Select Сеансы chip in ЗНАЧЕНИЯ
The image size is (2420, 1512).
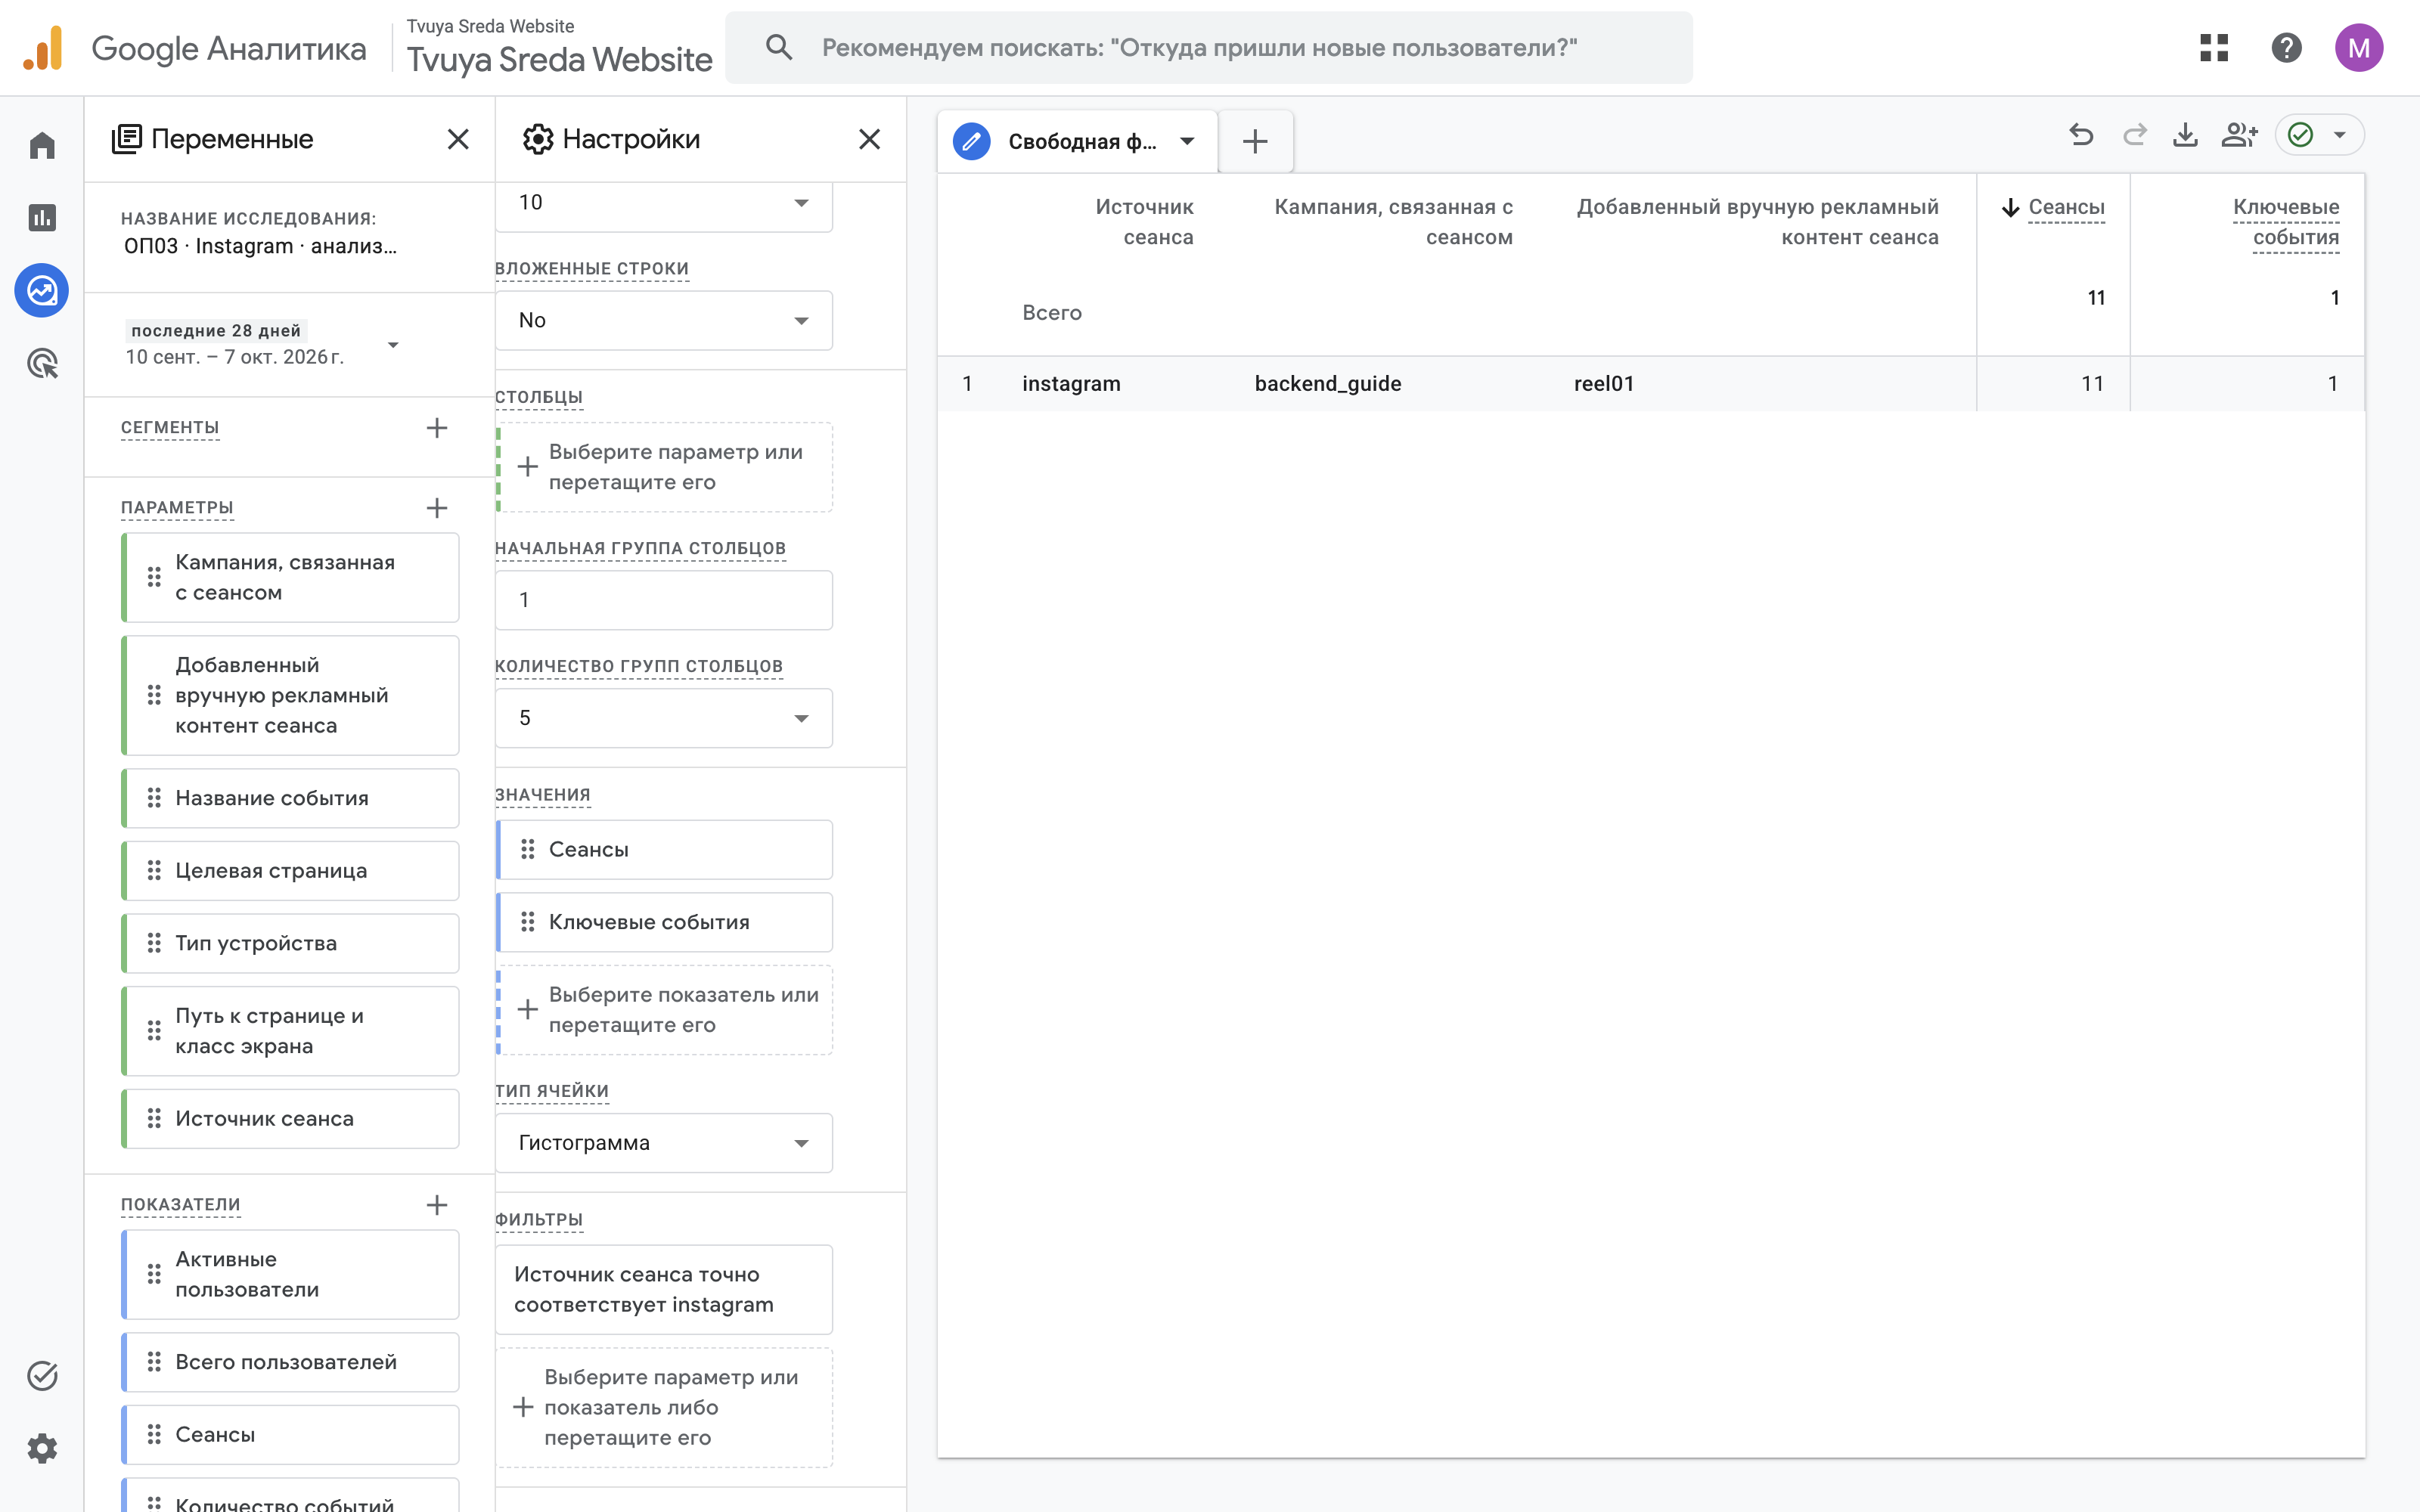[x=664, y=850]
